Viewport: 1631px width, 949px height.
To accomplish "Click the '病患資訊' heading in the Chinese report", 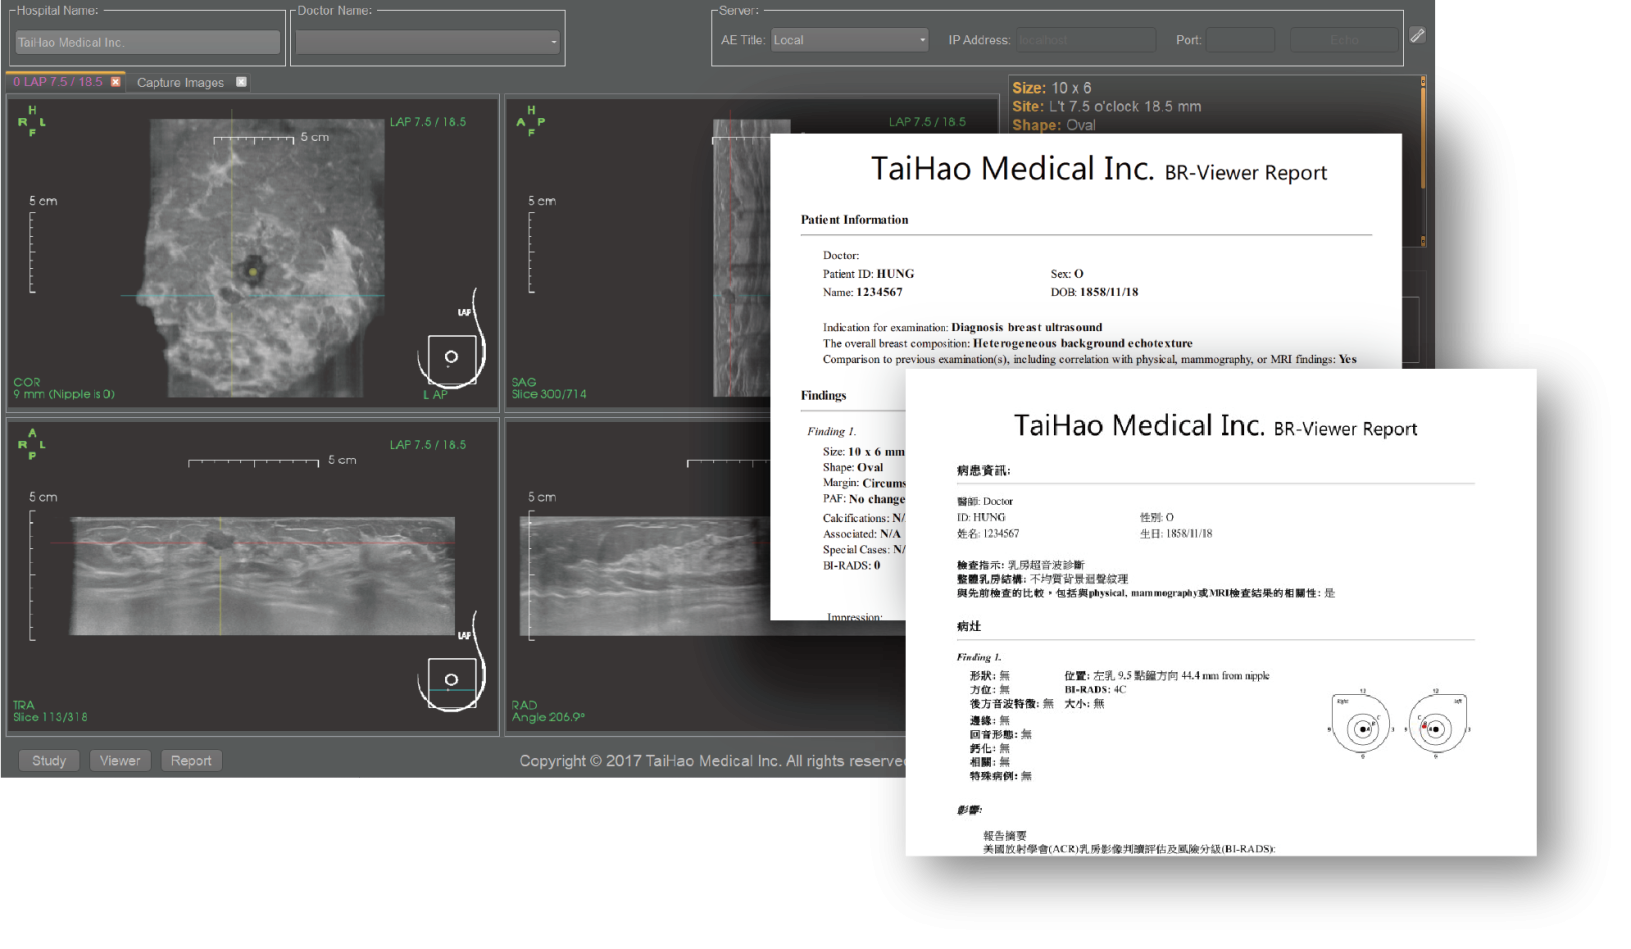I will point(983,470).
